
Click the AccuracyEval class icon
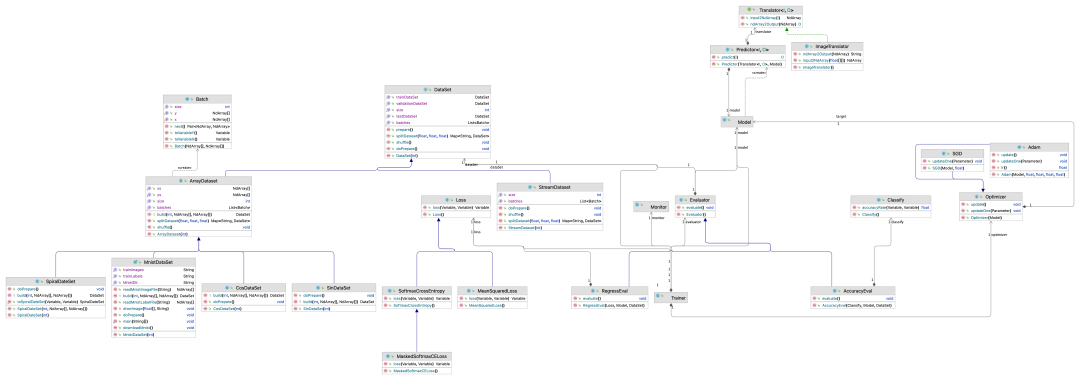tap(835, 291)
